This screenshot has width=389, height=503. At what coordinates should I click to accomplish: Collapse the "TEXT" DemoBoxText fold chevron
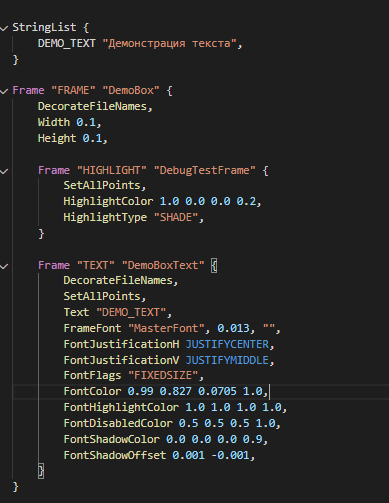coord(4,266)
